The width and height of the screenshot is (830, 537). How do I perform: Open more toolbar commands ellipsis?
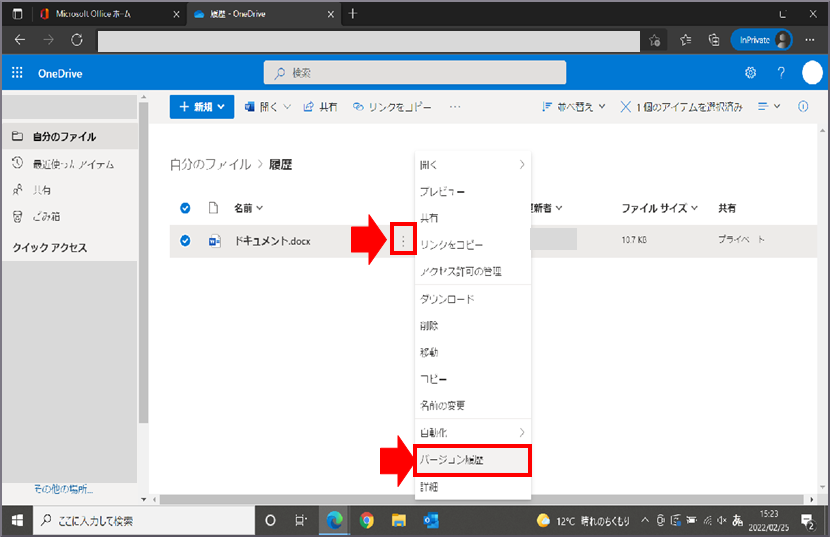click(x=455, y=106)
